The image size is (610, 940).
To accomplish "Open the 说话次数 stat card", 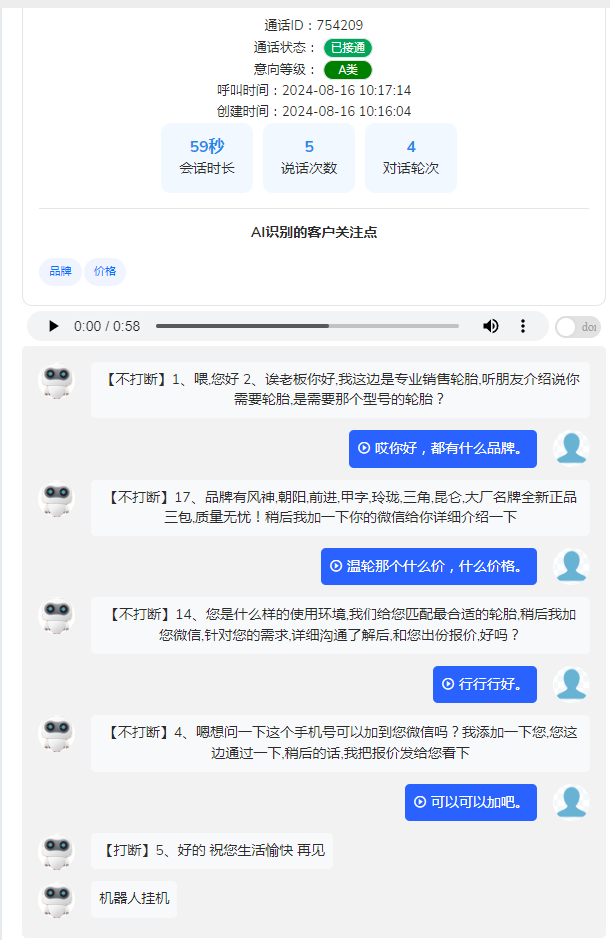I will (309, 157).
